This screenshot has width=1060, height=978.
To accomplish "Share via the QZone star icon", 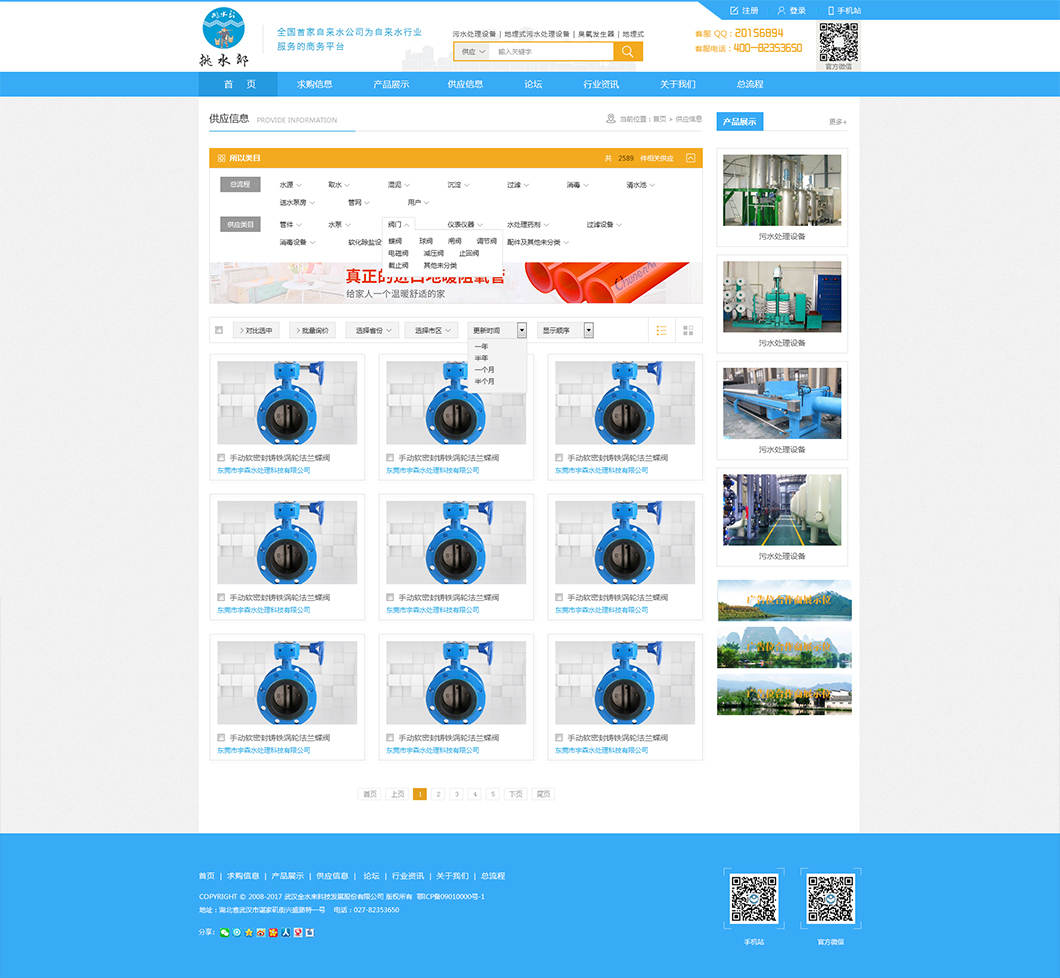I will [249, 933].
